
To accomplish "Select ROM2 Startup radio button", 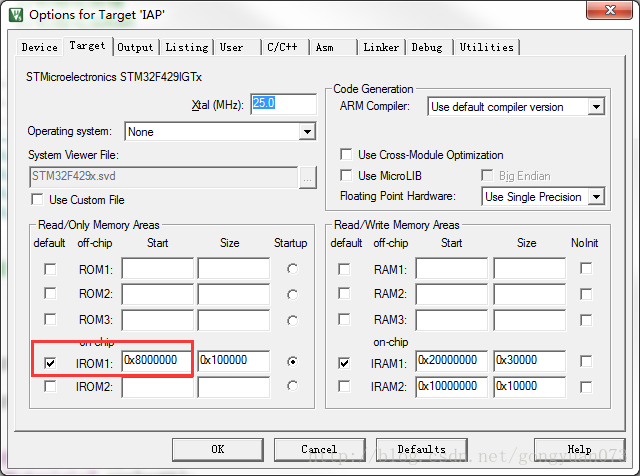I will coord(292,294).
